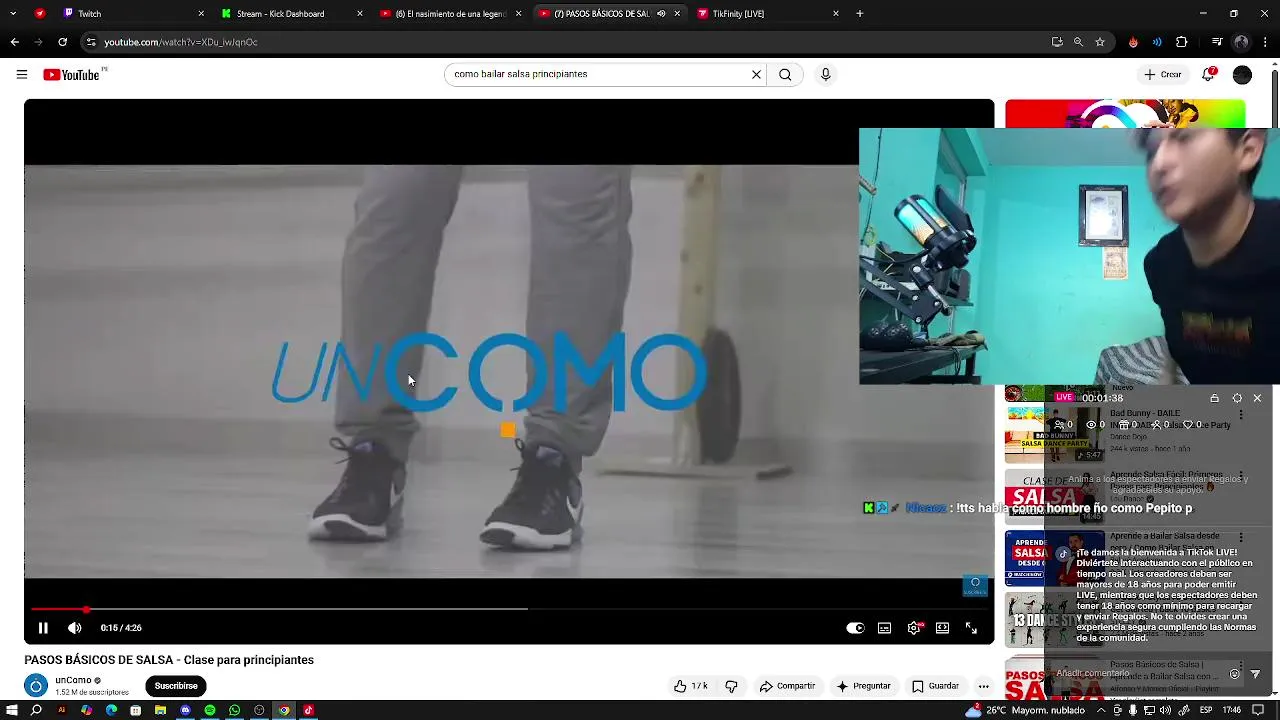Viewport: 1280px width, 720px height.
Task: Pause the video with the pause button
Action: 43,628
